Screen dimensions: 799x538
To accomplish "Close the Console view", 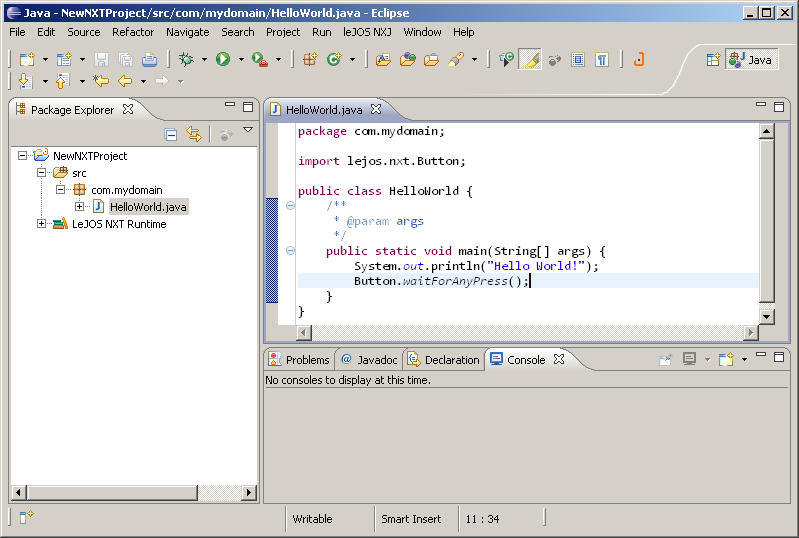I will click(559, 359).
